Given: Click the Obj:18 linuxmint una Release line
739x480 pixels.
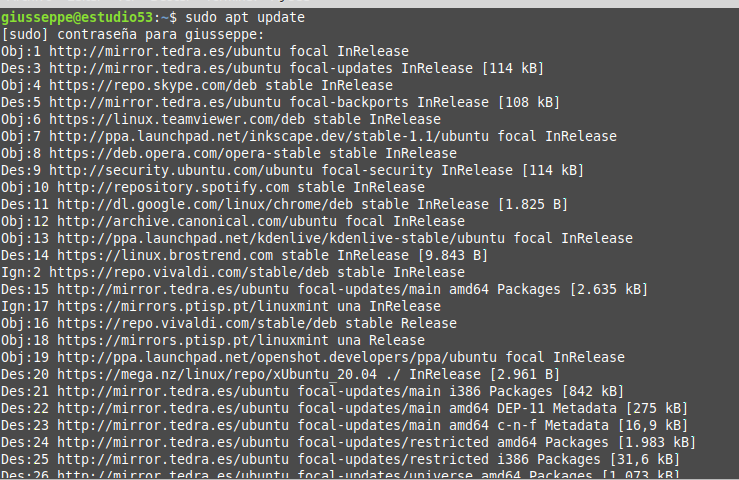Looking at the screenshot, I should 213,340.
